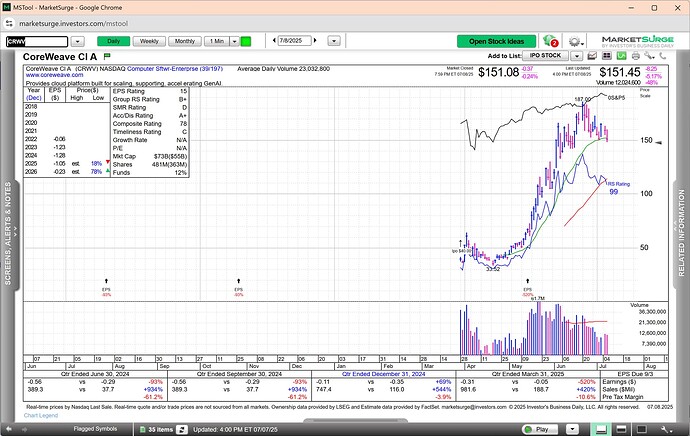
Task: Open the www.coreweave.com link
Action: (55, 75)
